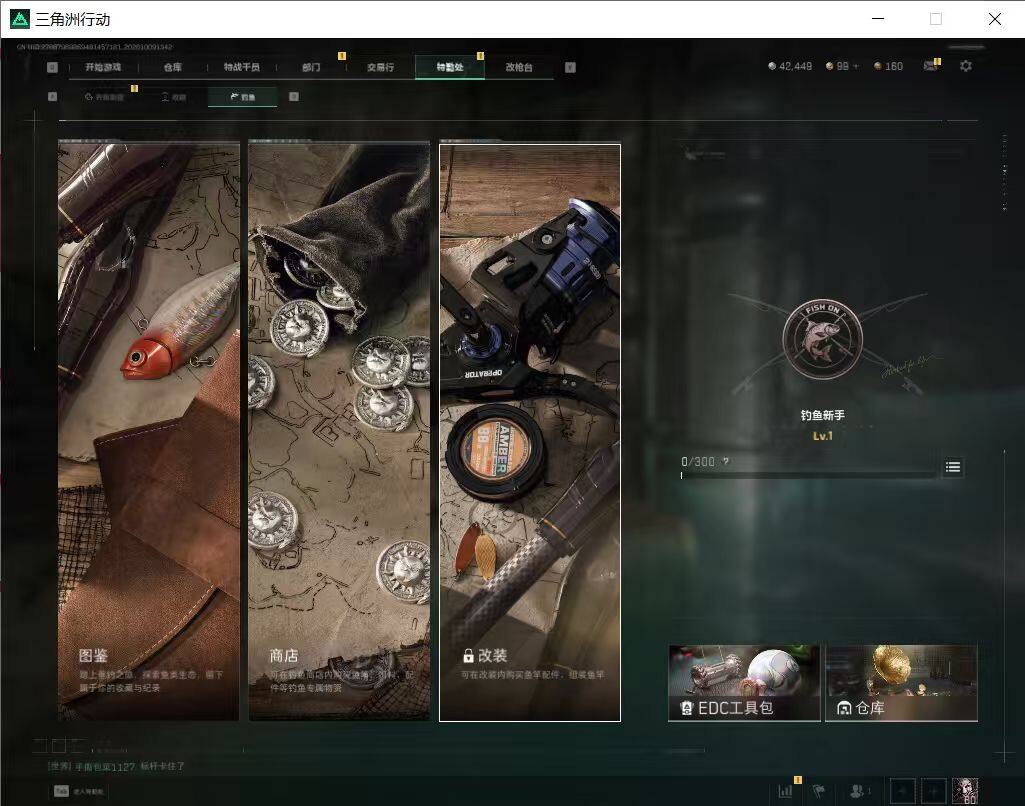
Task: Switch to the 仓库 top tab
Action: tap(173, 67)
